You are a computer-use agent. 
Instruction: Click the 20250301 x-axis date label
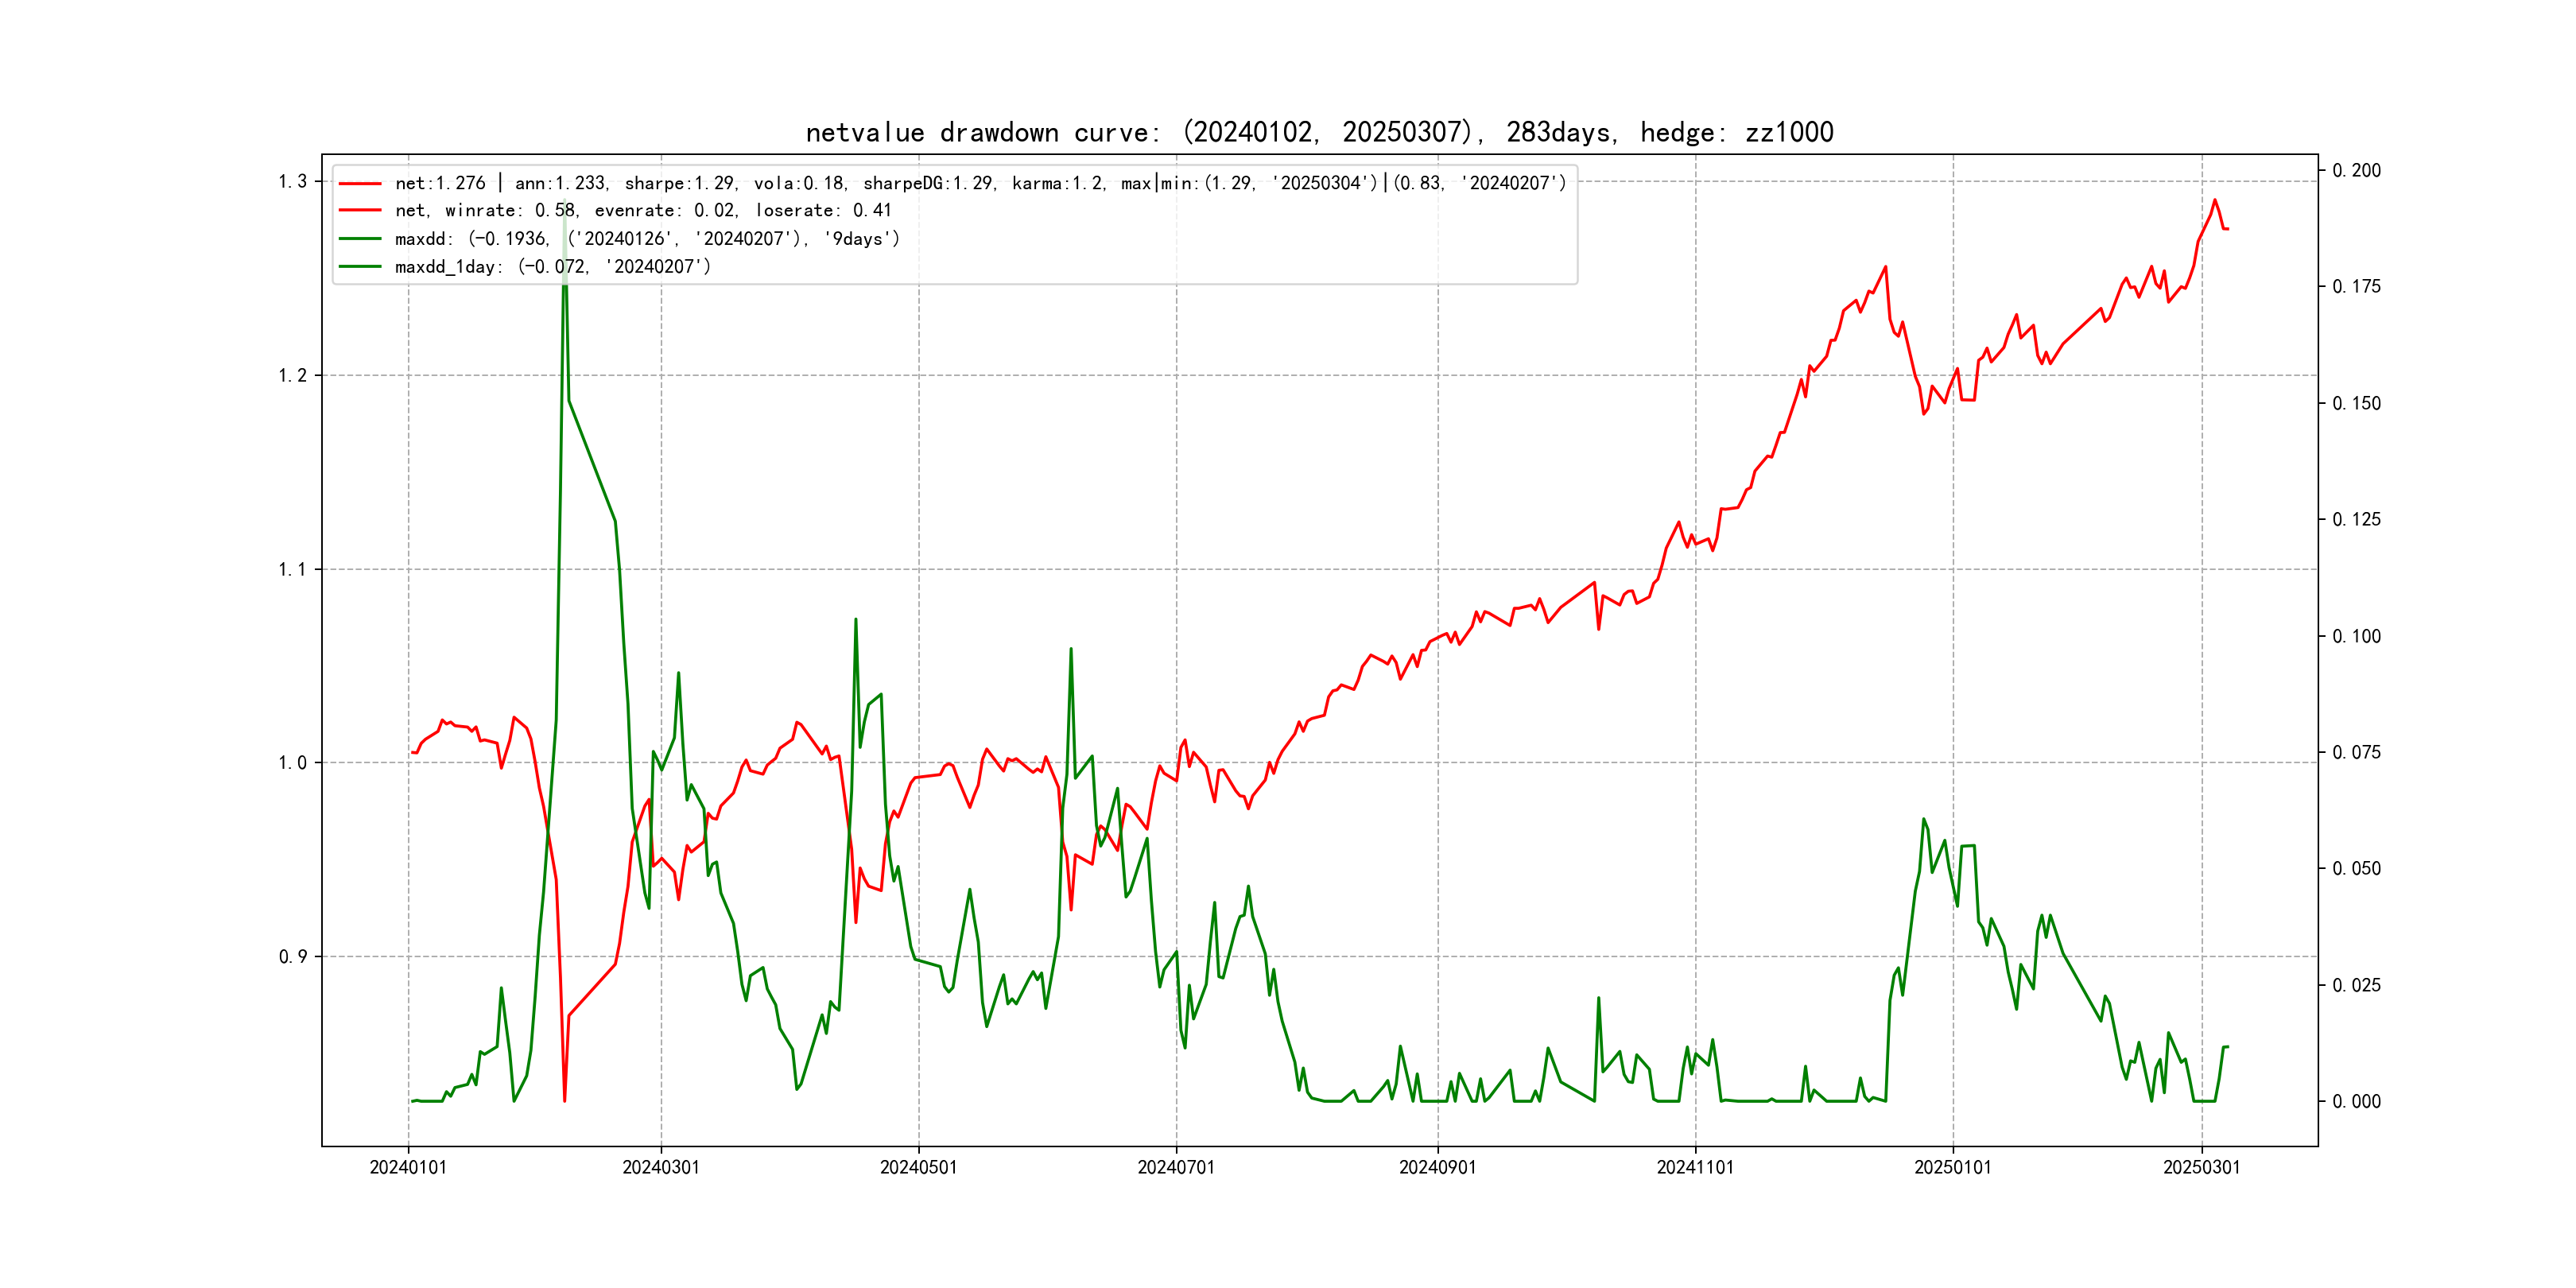click(x=2201, y=1168)
